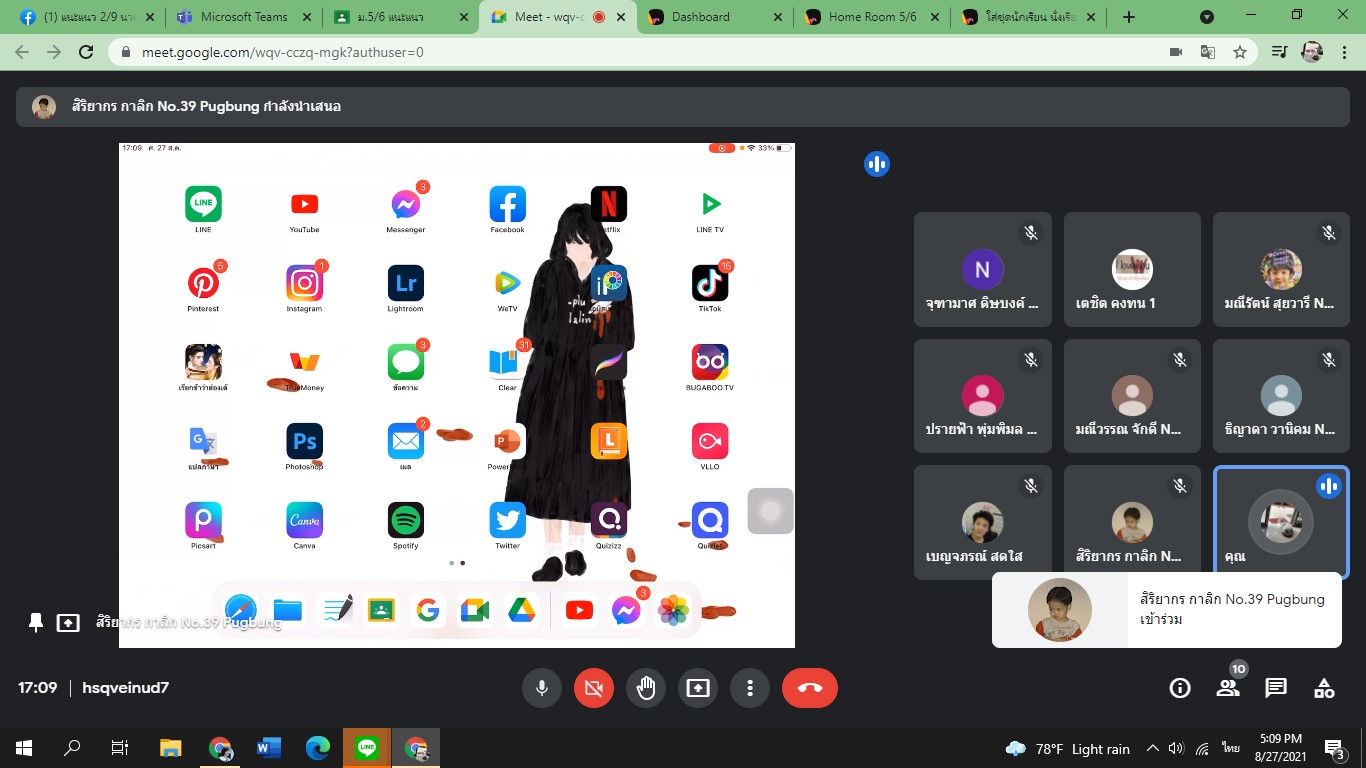
Task: Open the more options menu in Meet
Action: [749, 688]
